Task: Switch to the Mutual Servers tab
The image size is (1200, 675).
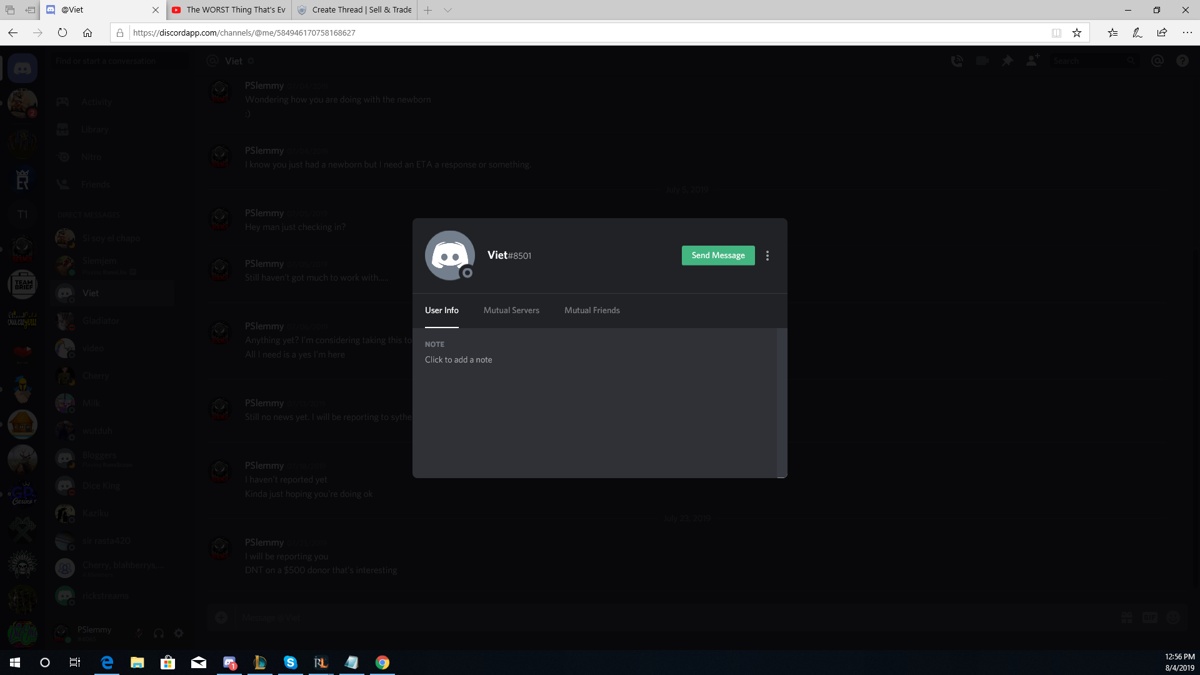Action: click(511, 310)
